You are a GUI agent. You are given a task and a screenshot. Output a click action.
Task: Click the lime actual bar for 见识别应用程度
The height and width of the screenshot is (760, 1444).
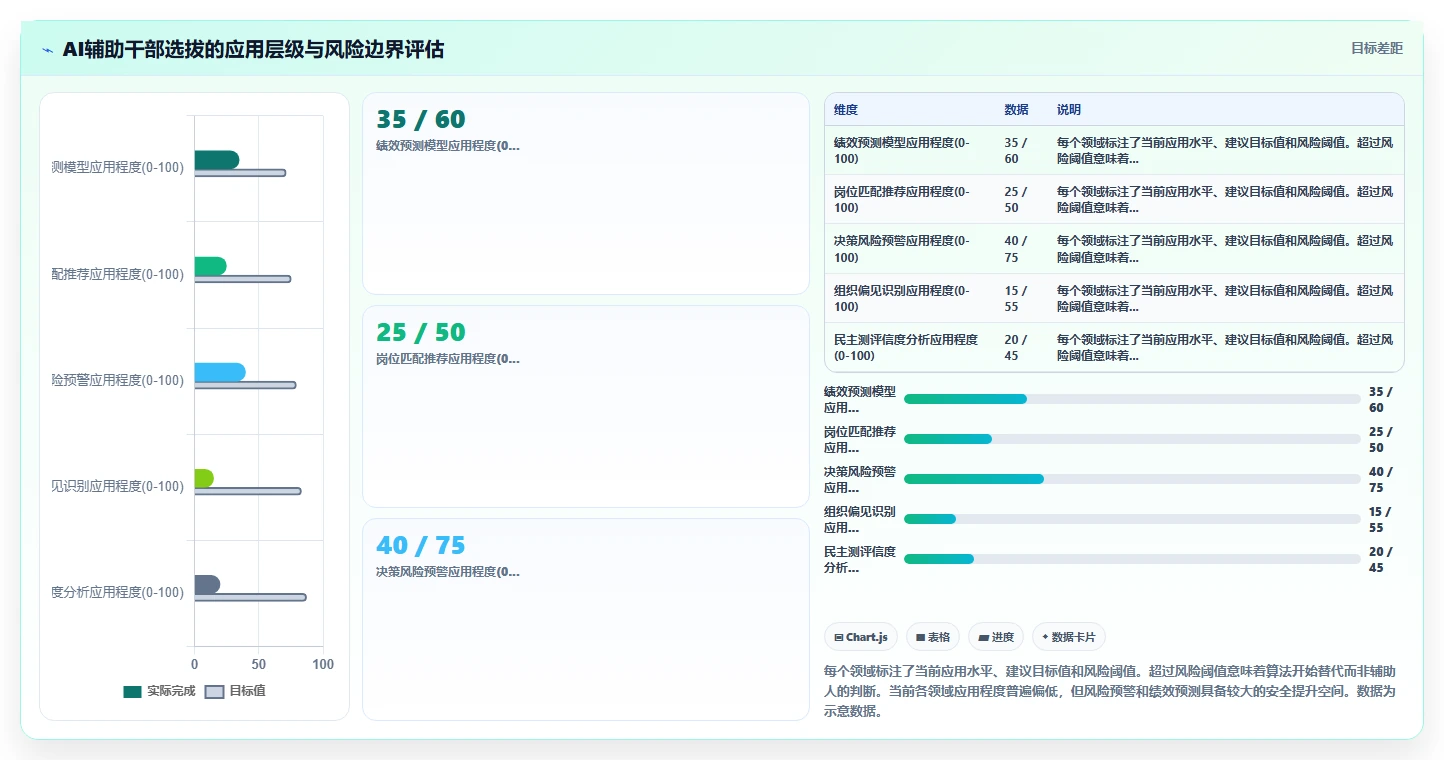[204, 478]
